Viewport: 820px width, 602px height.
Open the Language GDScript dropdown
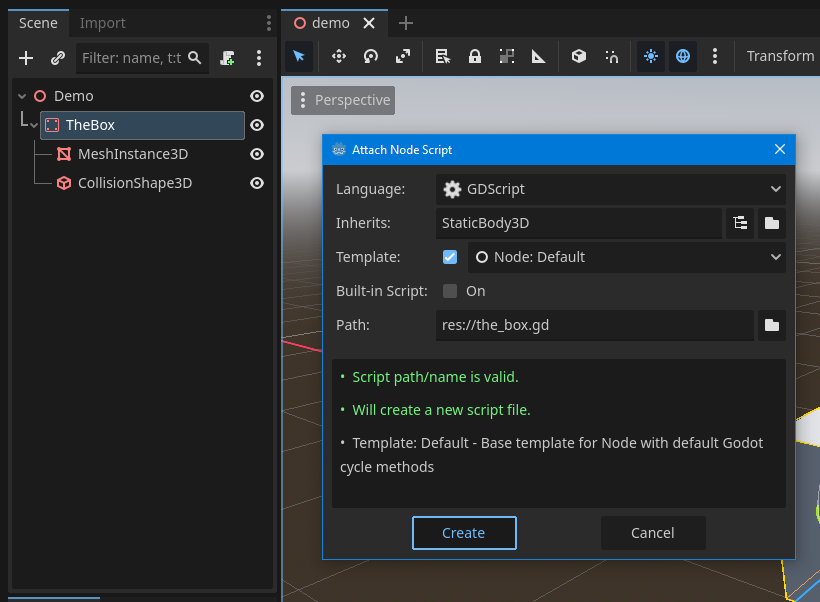coord(610,189)
